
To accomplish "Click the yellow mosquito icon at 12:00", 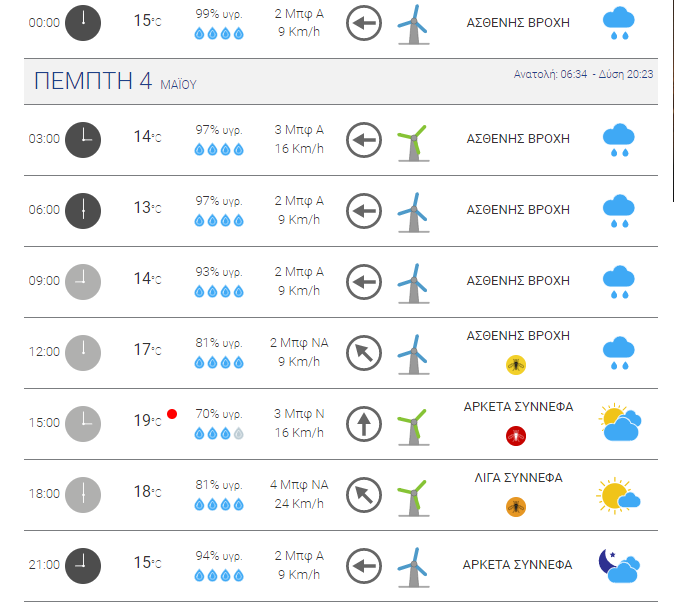I will [516, 365].
